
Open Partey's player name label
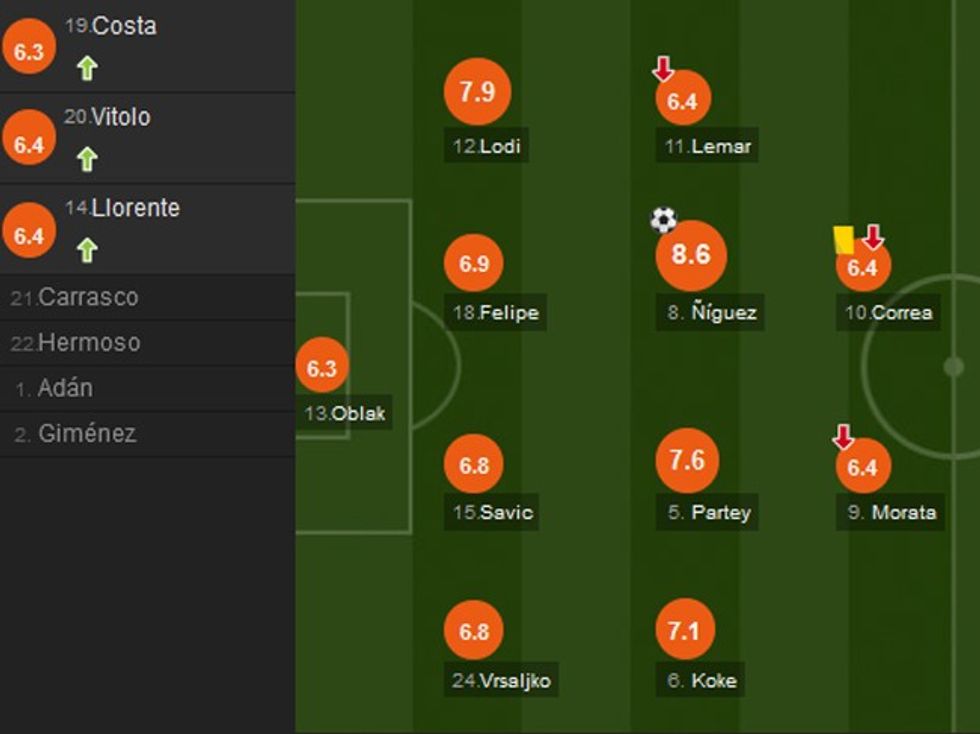point(709,513)
